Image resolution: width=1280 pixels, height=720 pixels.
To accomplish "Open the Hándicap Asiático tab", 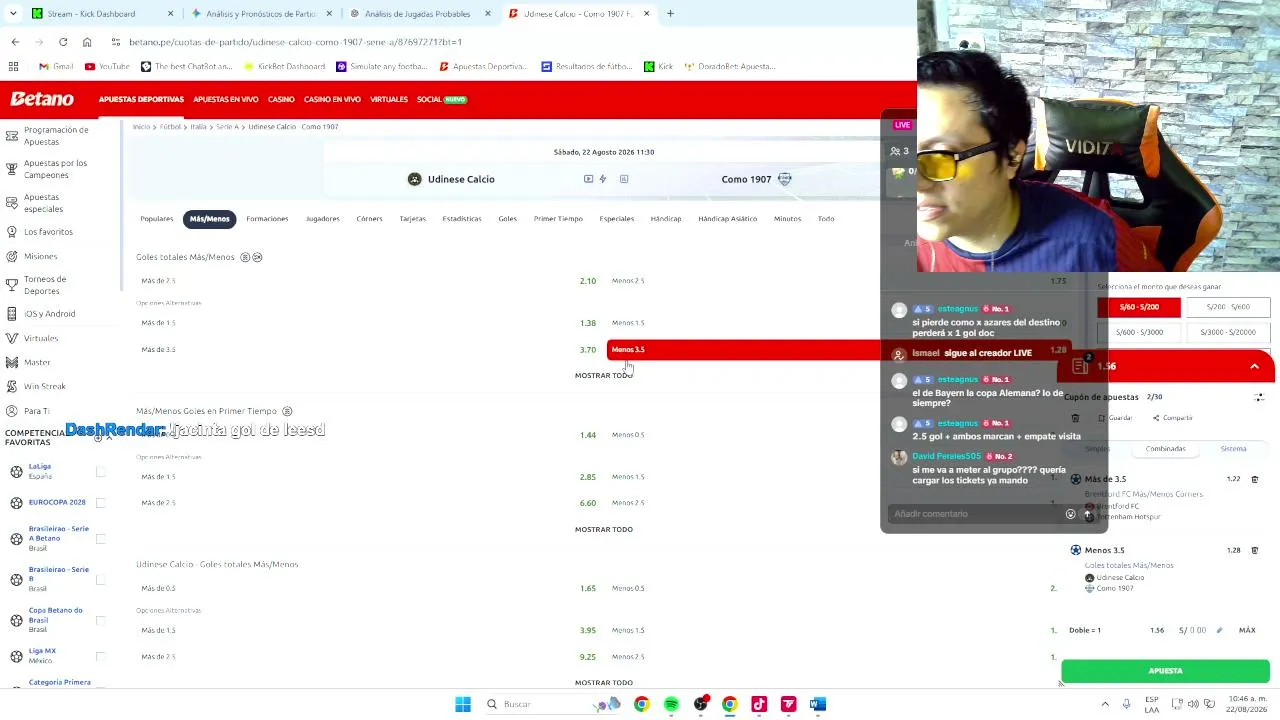I will click(728, 219).
